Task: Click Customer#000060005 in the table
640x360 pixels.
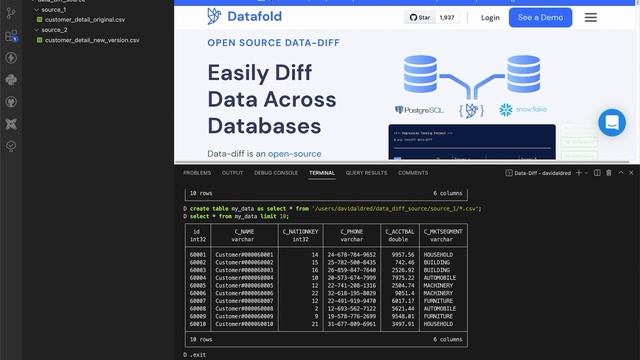Action: pyautogui.click(x=244, y=285)
